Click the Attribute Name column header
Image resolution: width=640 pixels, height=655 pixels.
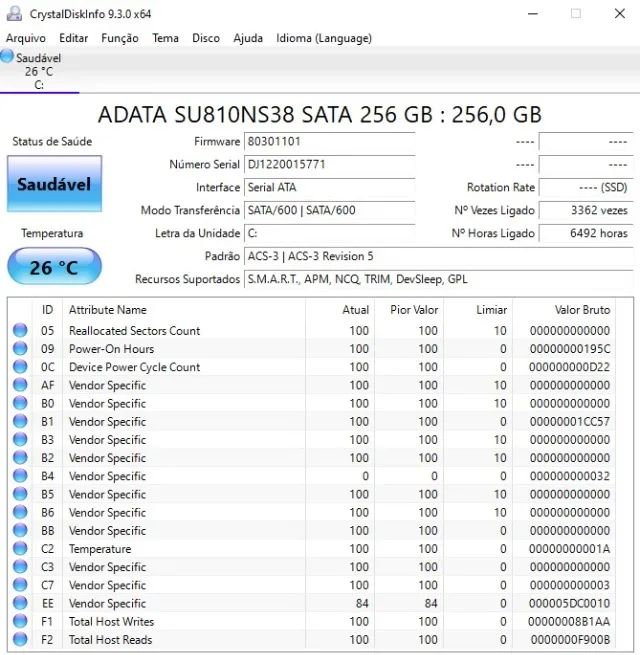coord(184,310)
